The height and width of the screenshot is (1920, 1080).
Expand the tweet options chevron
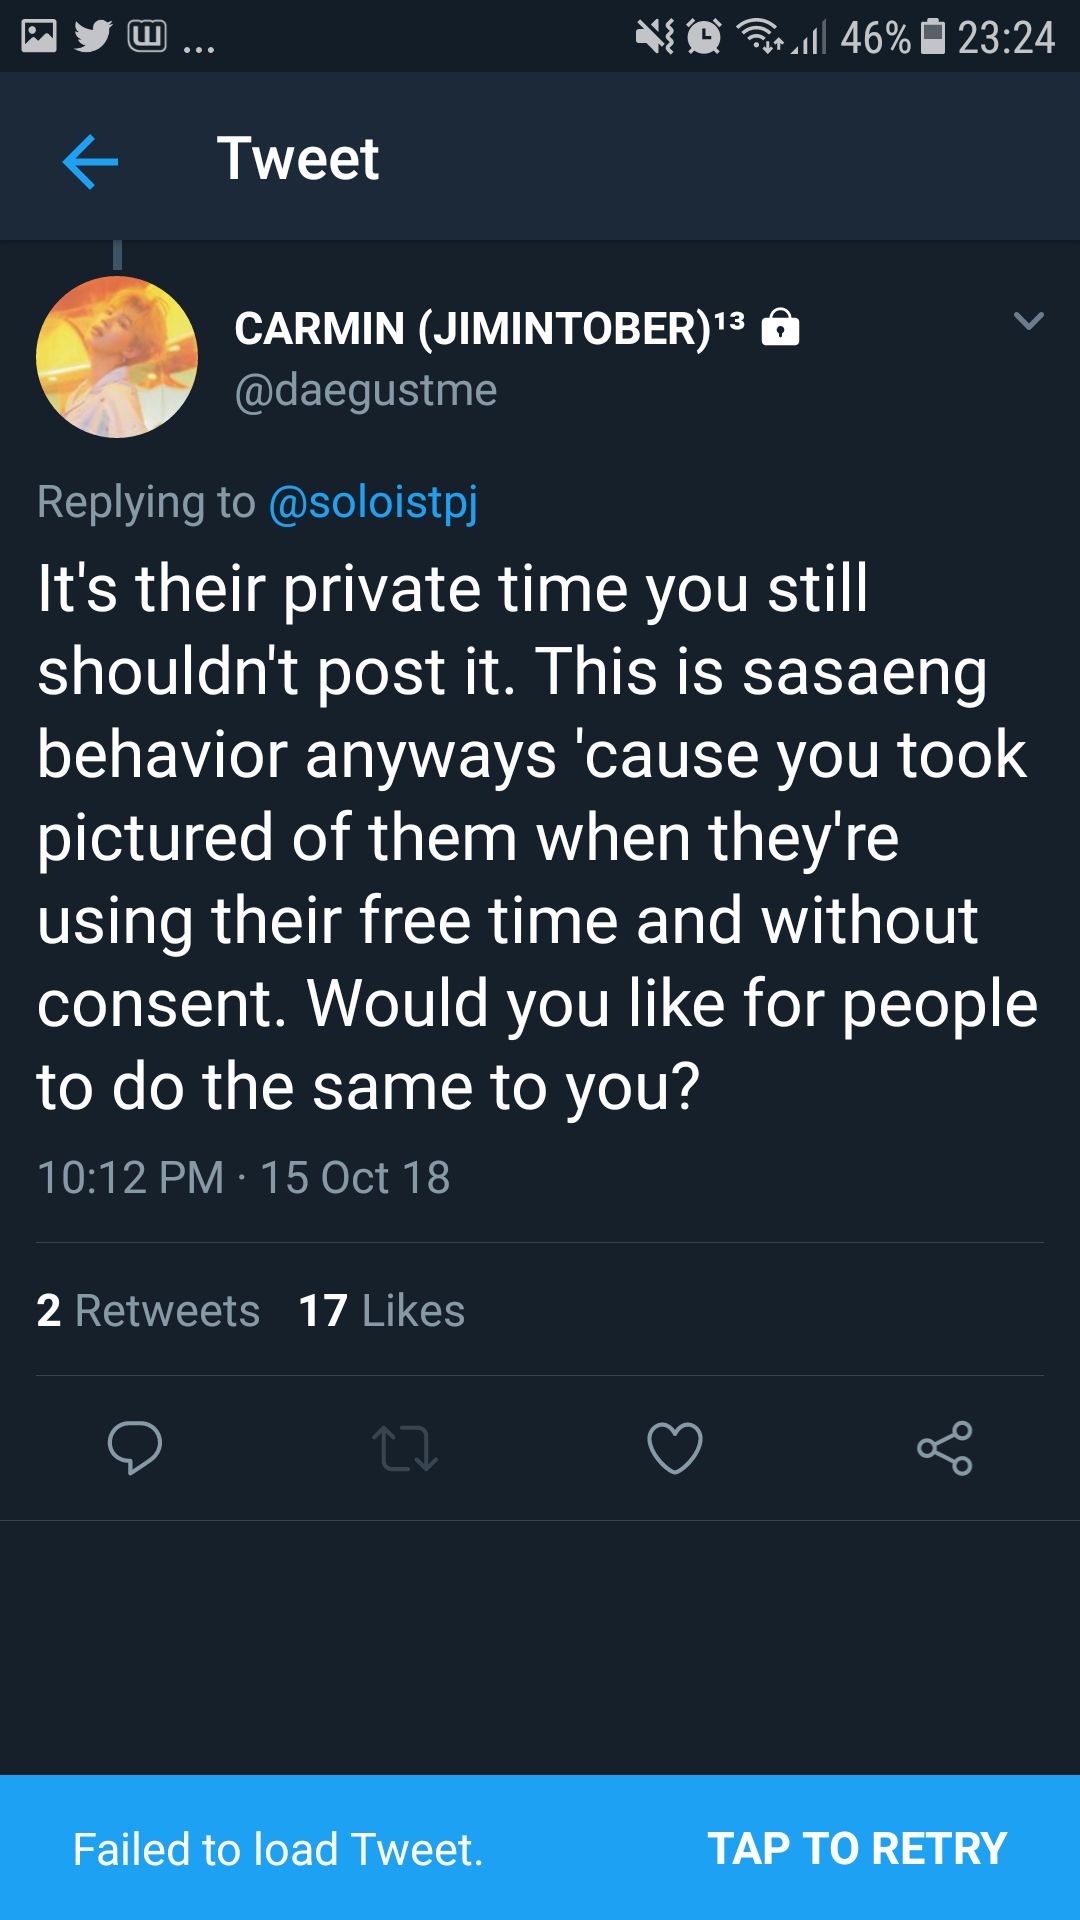pos(1028,321)
